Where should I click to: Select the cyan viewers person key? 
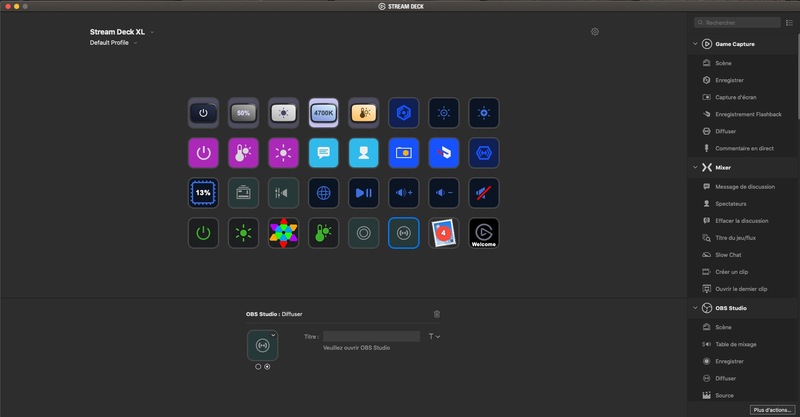(x=364, y=153)
